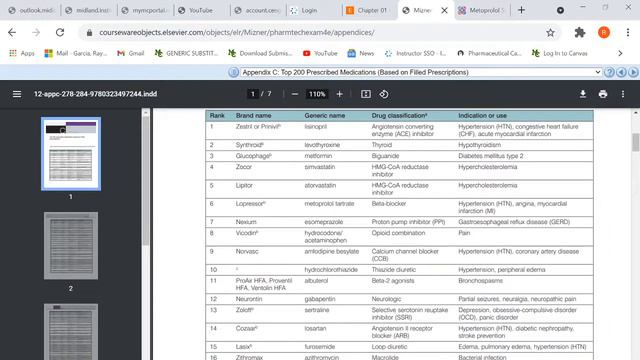
Task: Click lisinopril in the generic name column
Action: coord(316,127)
